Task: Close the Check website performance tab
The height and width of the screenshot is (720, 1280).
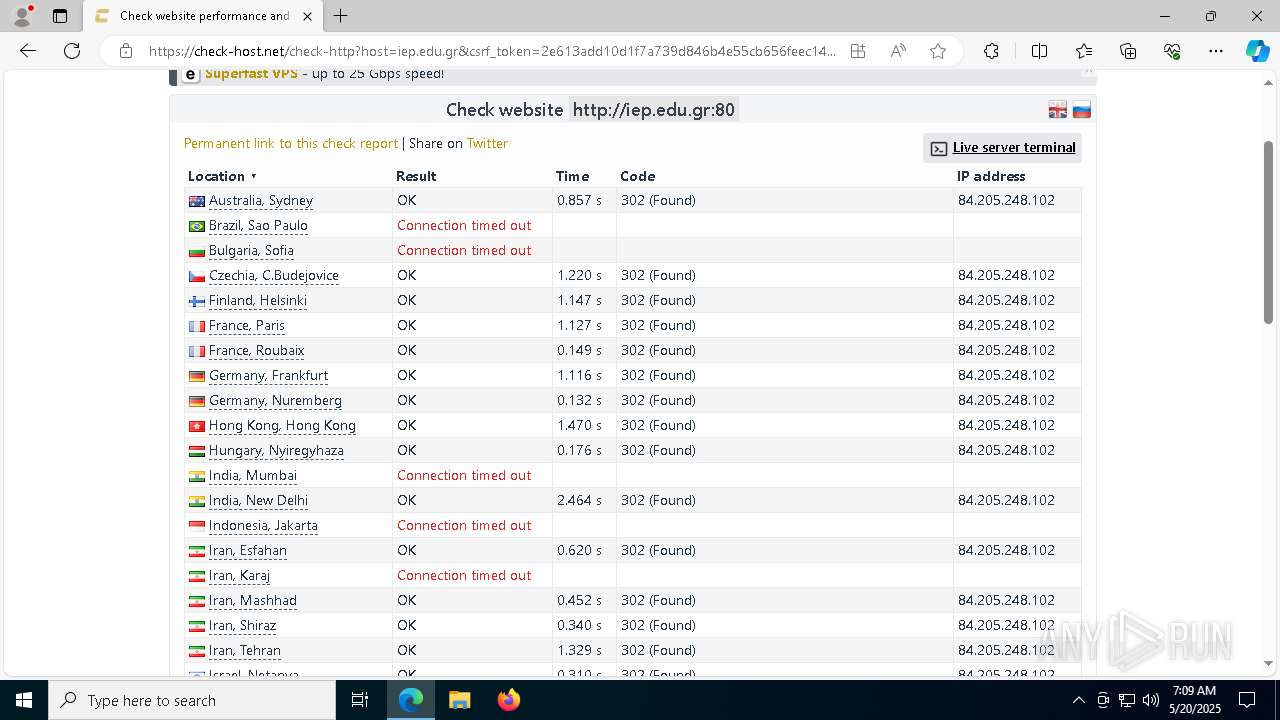Action: click(307, 16)
